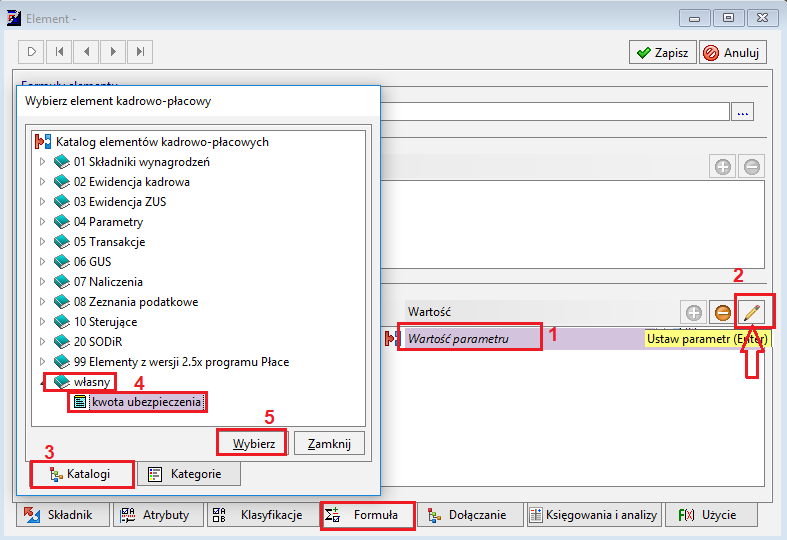Image resolution: width=787 pixels, height=540 pixels.
Task: Click the pencil Ustaw parametr icon
Action: (752, 313)
